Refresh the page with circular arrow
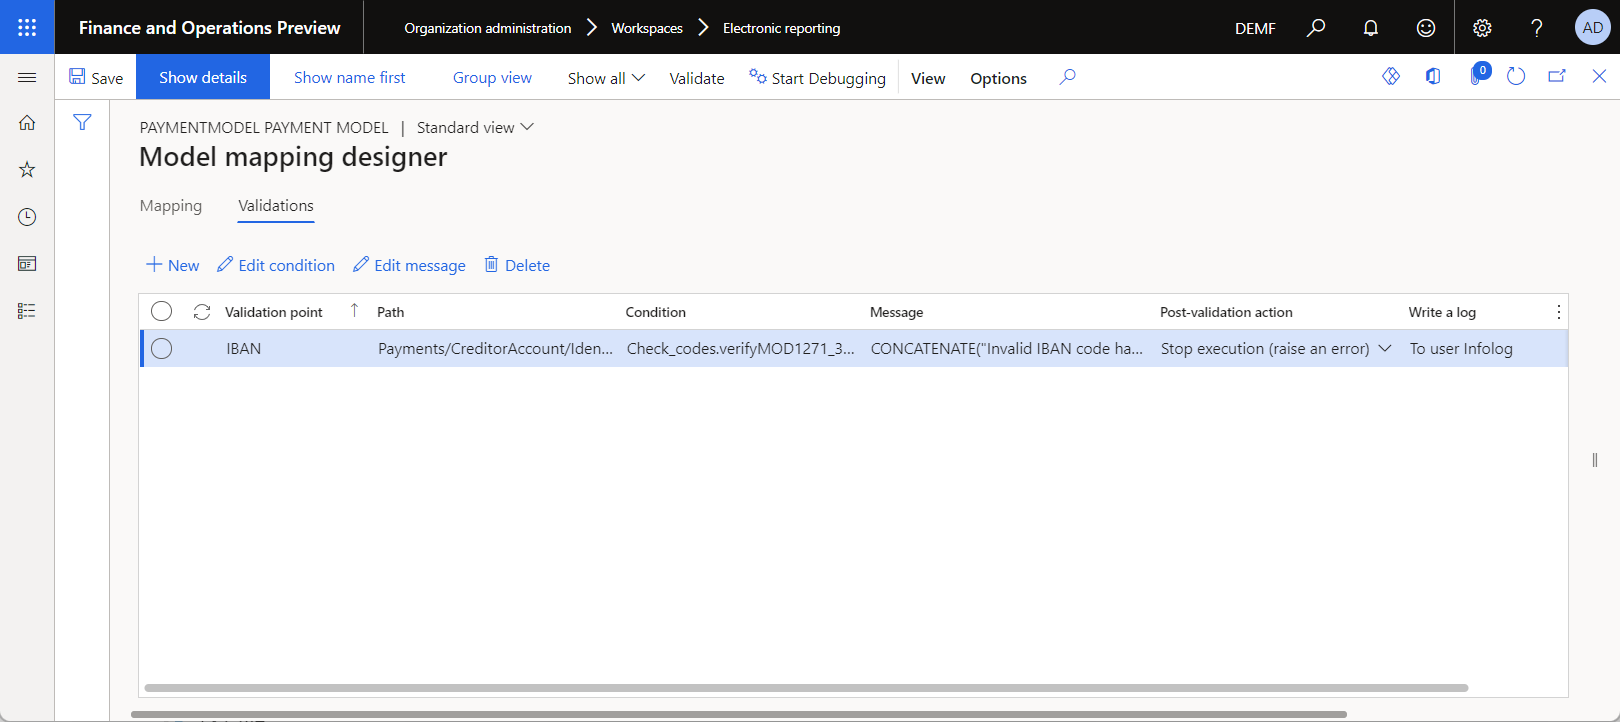 coord(1516,76)
